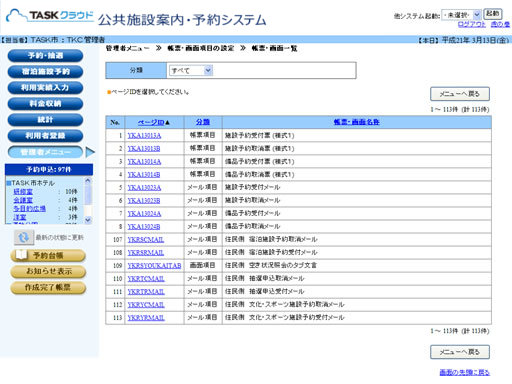Image resolution: width=512 pixels, height=384 pixels.
Task: Click the 住民側 空き状況照会のタブ文言 cell
Action: [x=357, y=265]
